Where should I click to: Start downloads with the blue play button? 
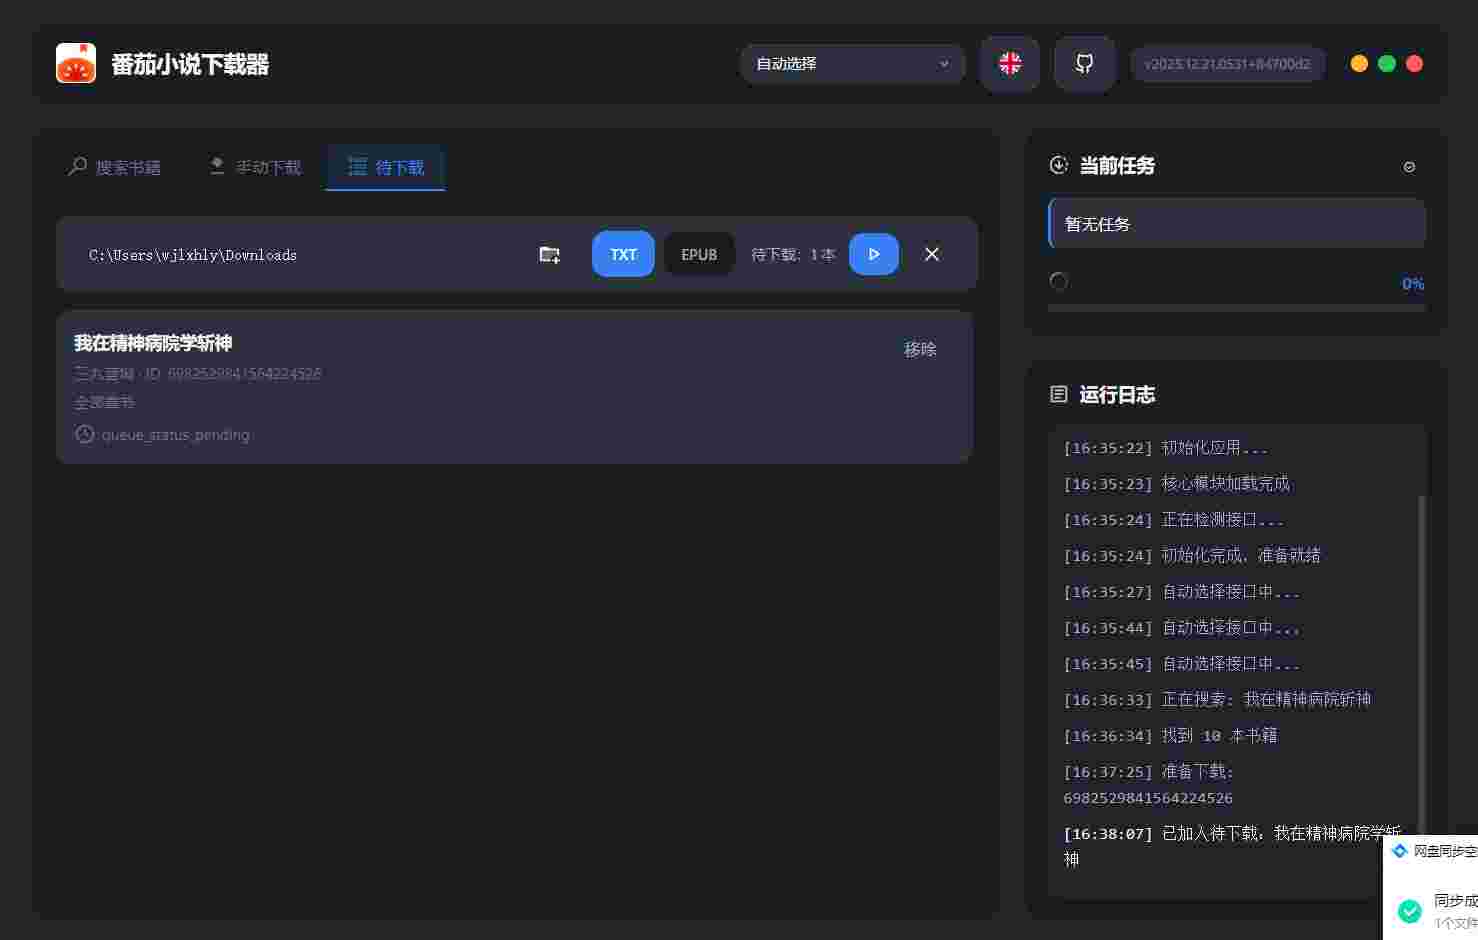coord(873,254)
